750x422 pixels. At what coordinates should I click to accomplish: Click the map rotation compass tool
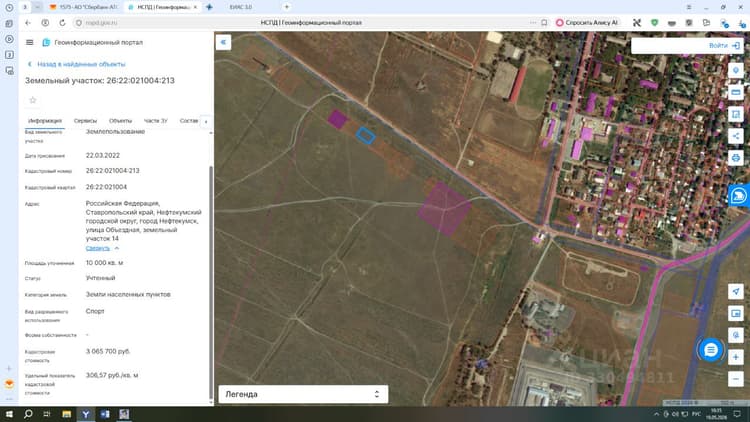click(736, 335)
